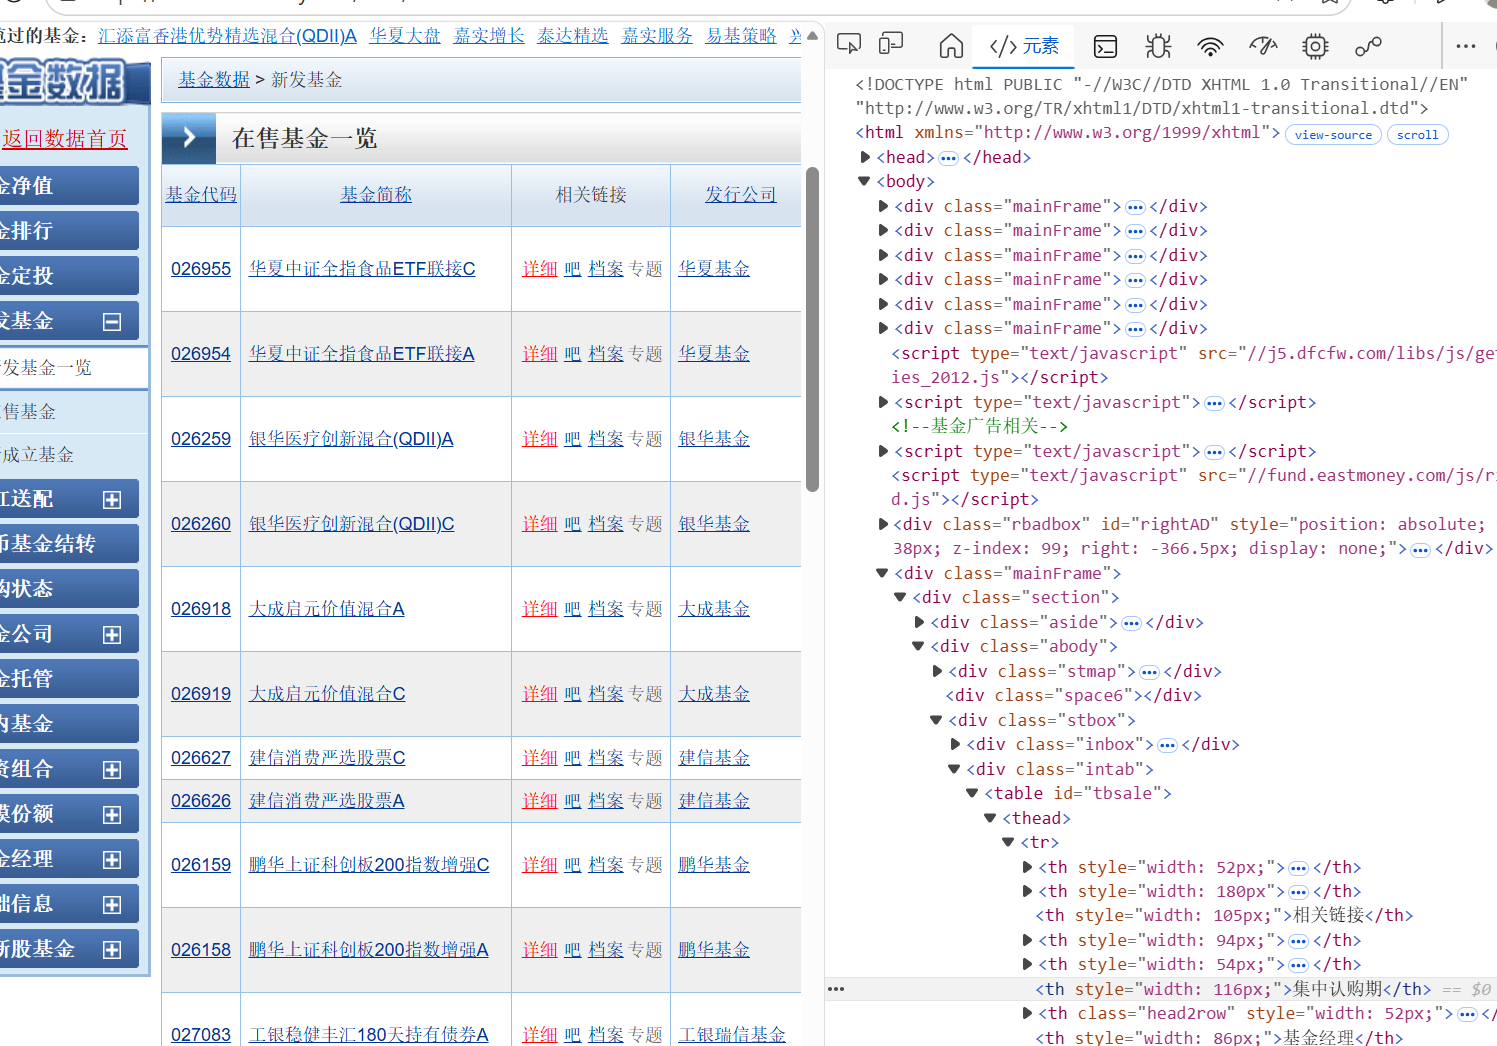
Task: Open 鹏华上证科创板200指数增强C fund
Action: [369, 865]
